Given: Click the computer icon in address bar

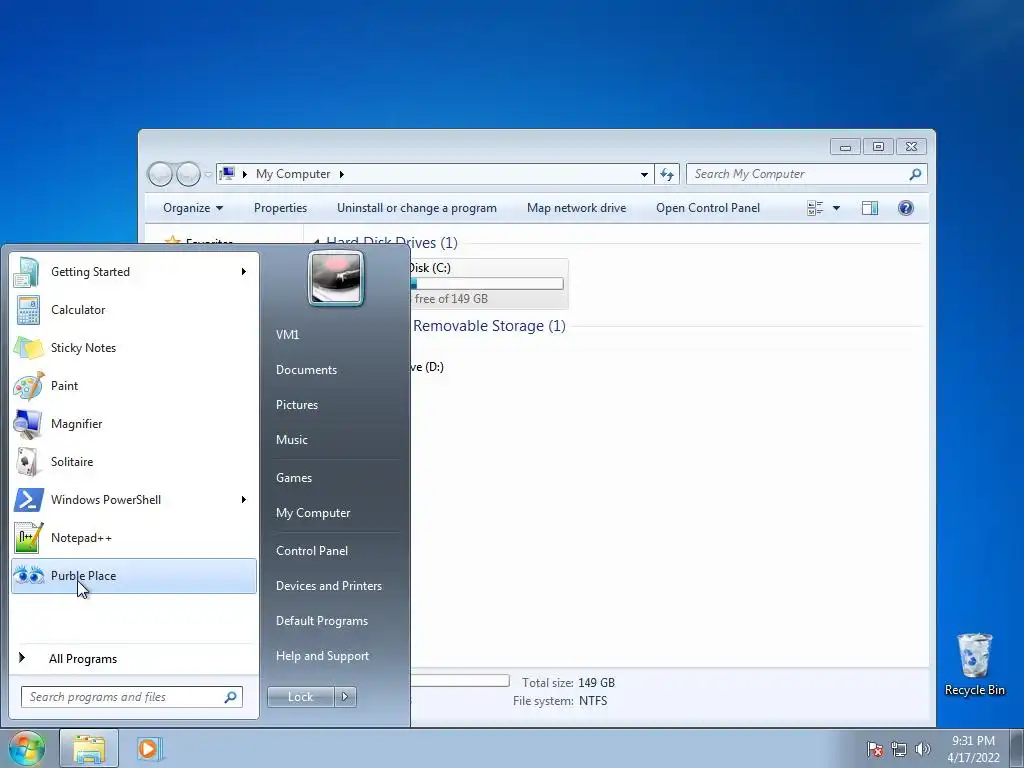Looking at the screenshot, I should (x=227, y=174).
